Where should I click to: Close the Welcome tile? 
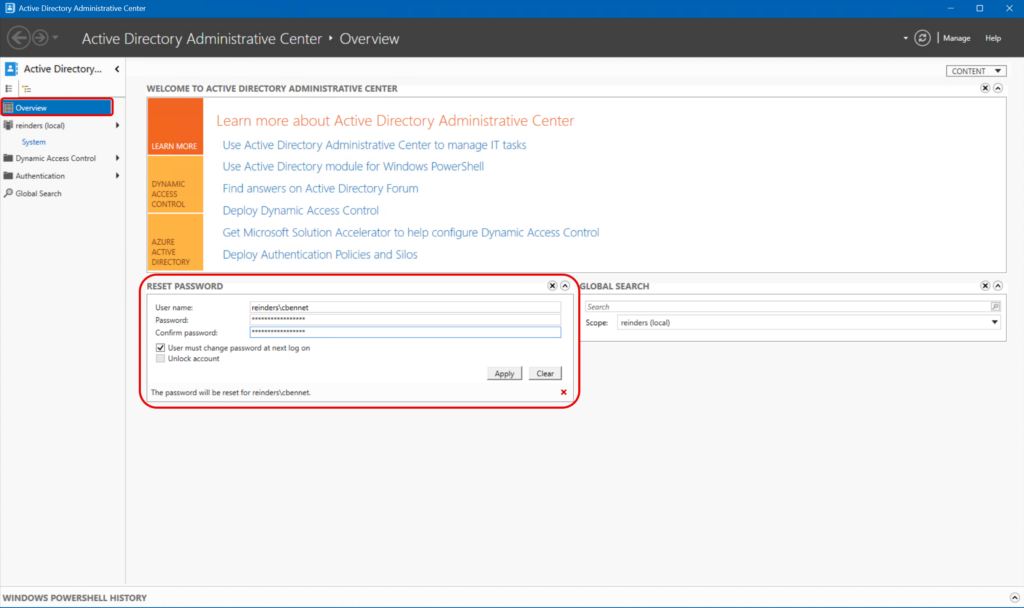pos(985,88)
